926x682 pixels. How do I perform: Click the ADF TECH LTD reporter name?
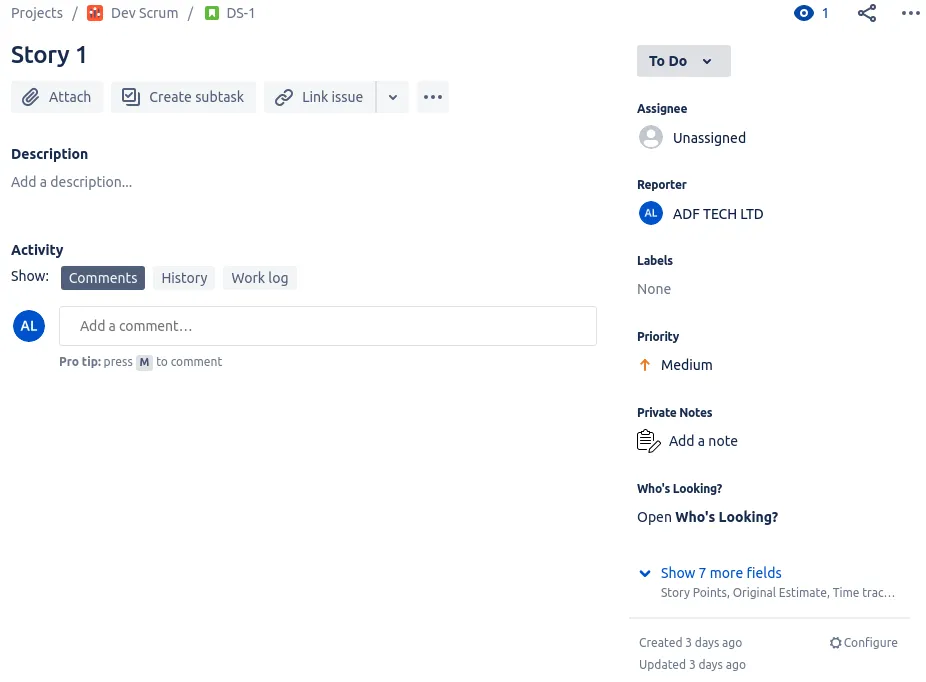pyautogui.click(x=718, y=214)
